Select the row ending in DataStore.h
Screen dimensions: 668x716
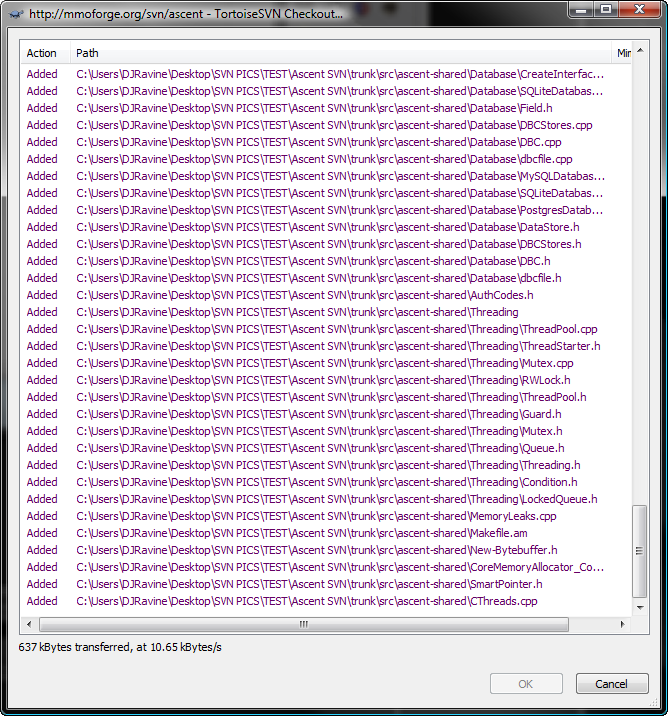coord(326,227)
